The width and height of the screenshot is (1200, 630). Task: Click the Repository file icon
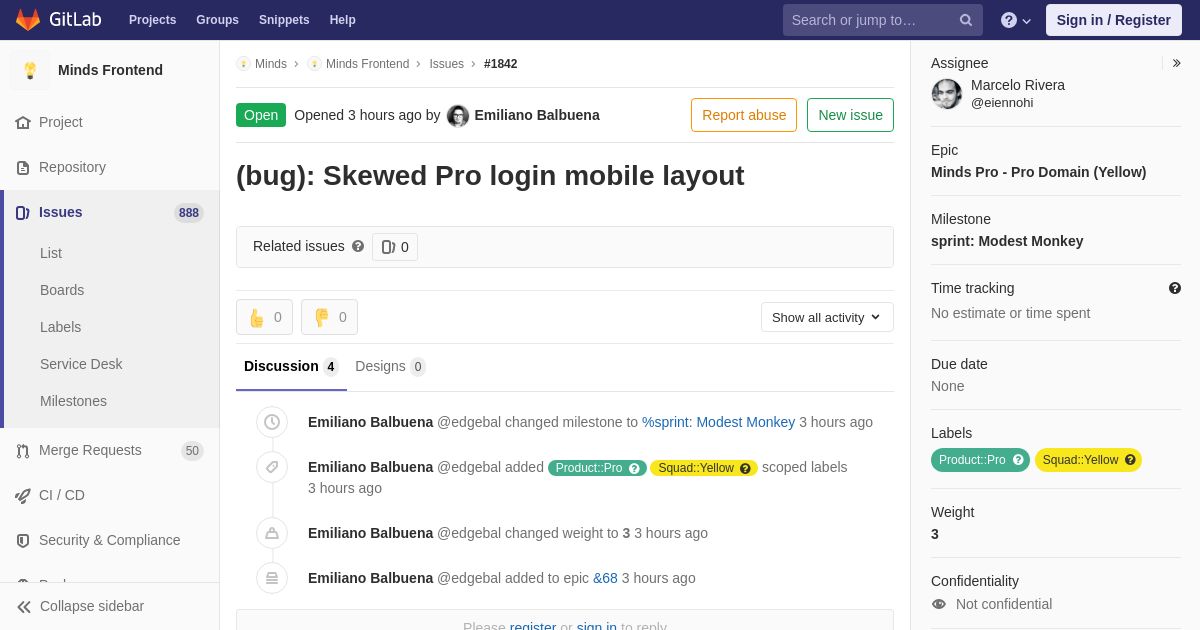(x=23, y=167)
